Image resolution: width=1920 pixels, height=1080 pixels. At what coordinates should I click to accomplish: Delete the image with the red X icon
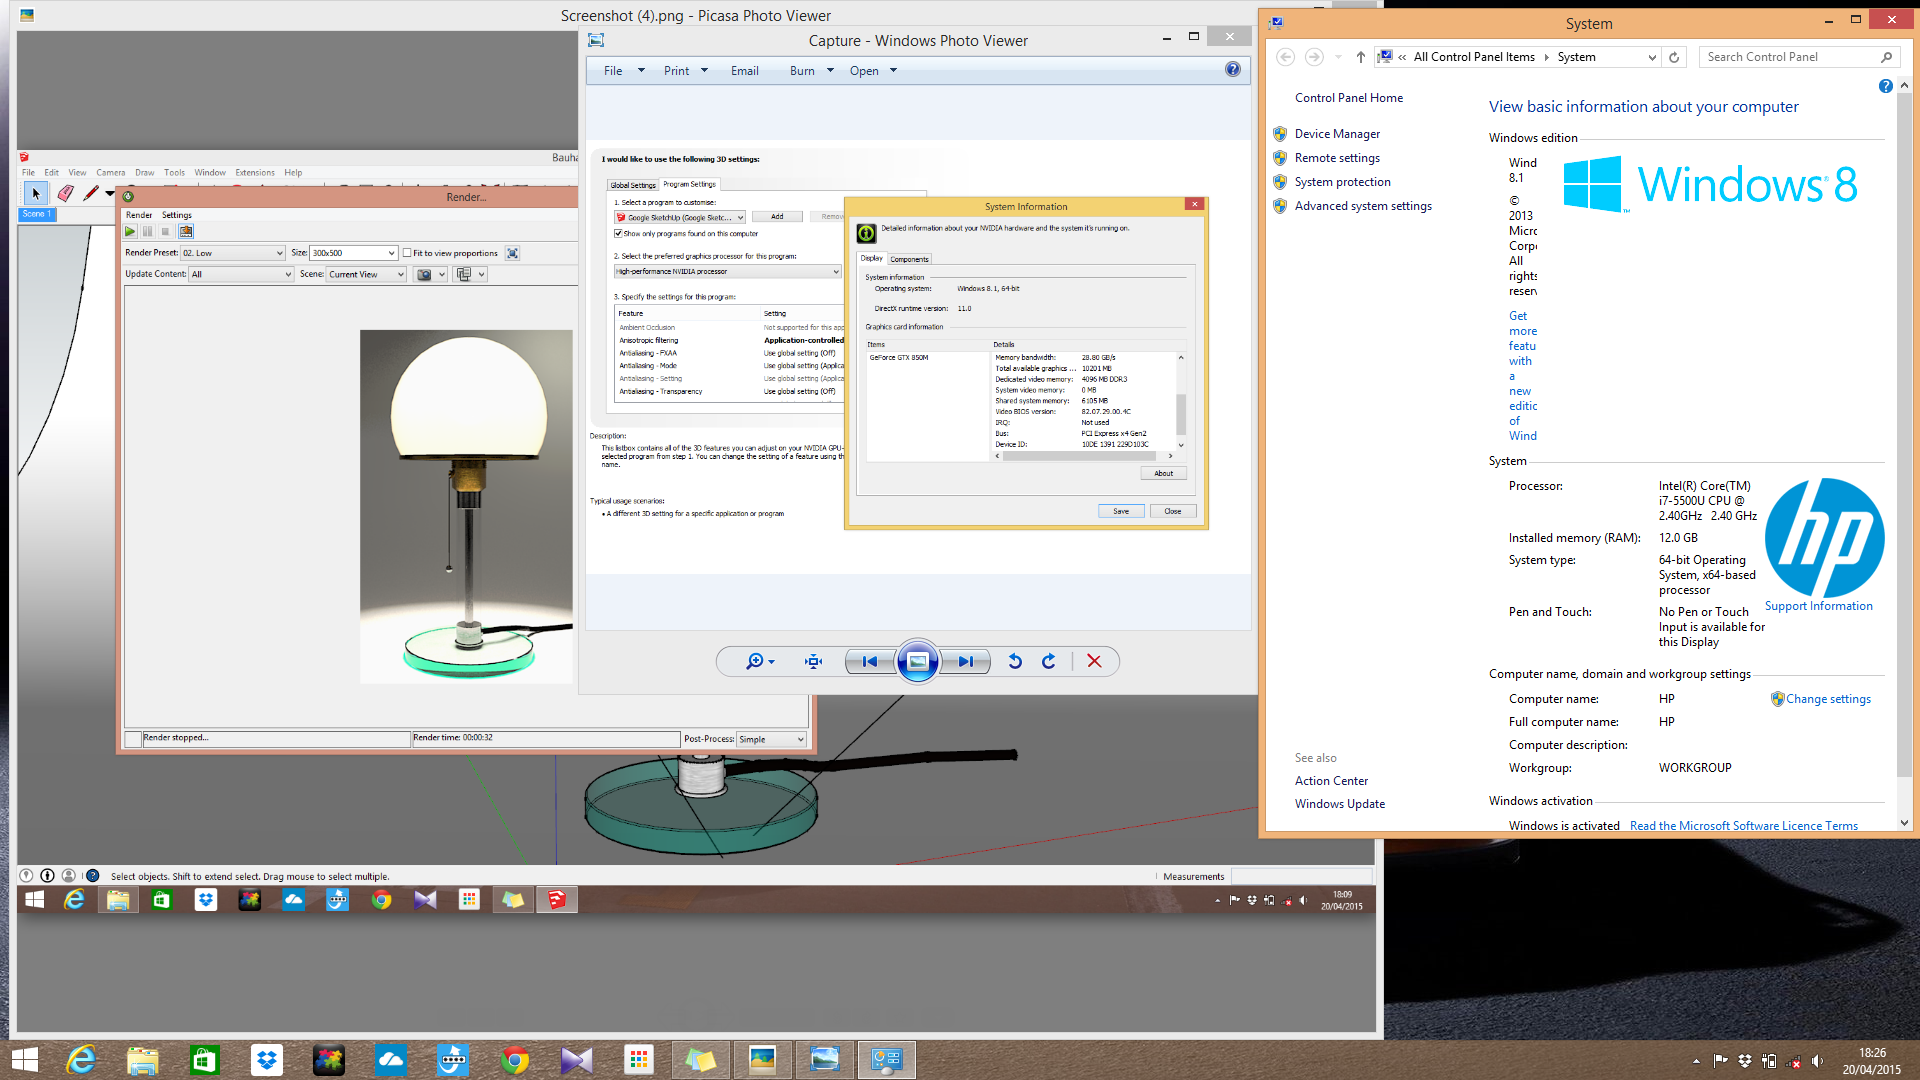pos(1094,661)
